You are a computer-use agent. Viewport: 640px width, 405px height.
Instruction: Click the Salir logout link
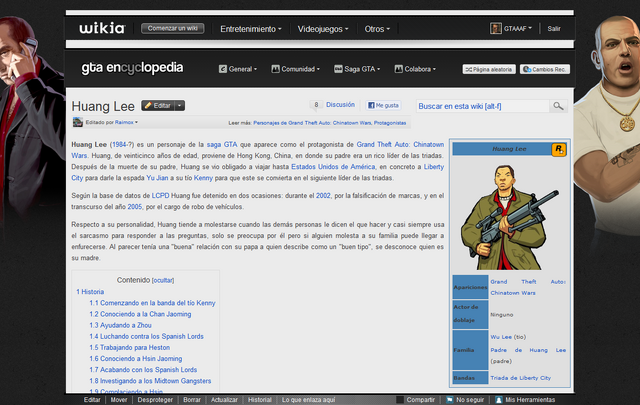554,29
